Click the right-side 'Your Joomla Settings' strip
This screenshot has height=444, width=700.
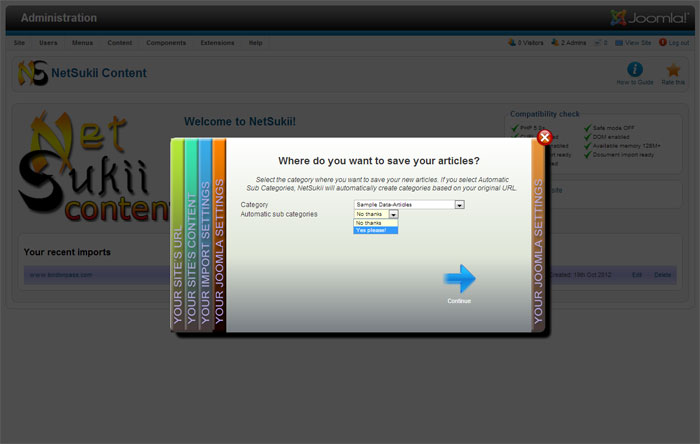click(538, 235)
